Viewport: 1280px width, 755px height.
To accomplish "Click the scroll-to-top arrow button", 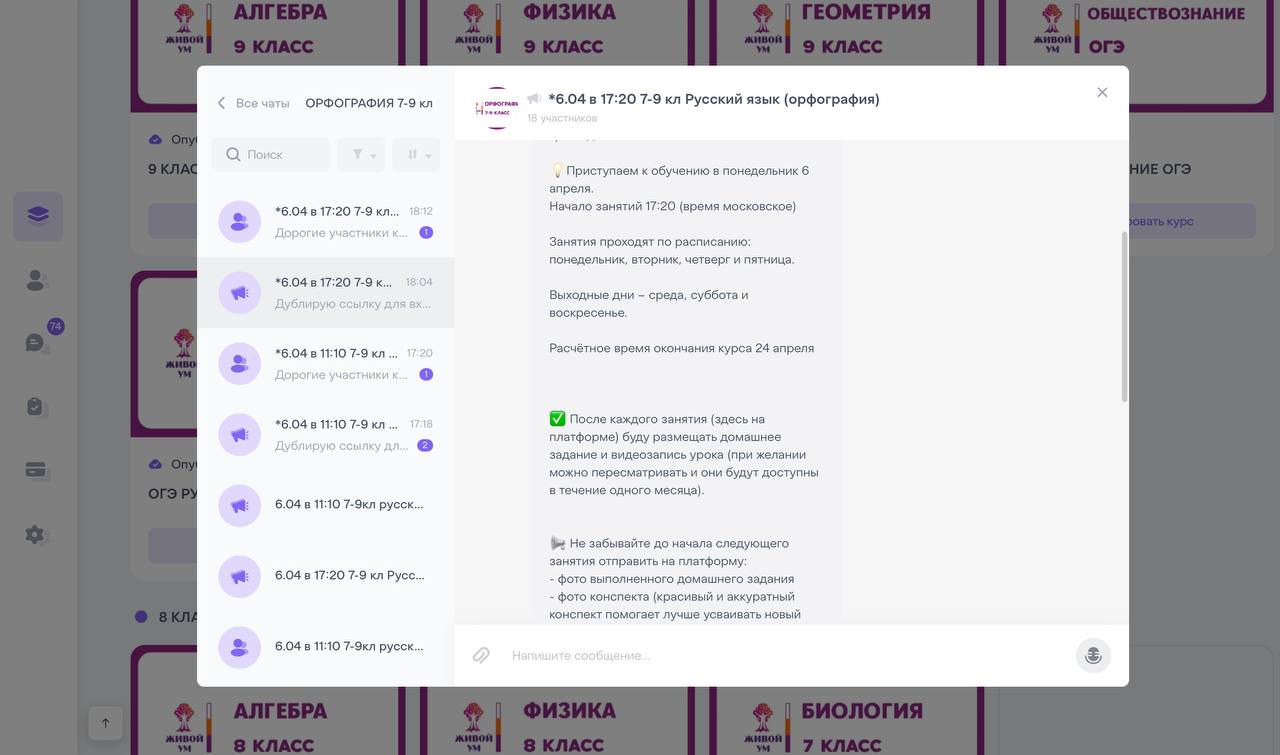I will point(105,723).
